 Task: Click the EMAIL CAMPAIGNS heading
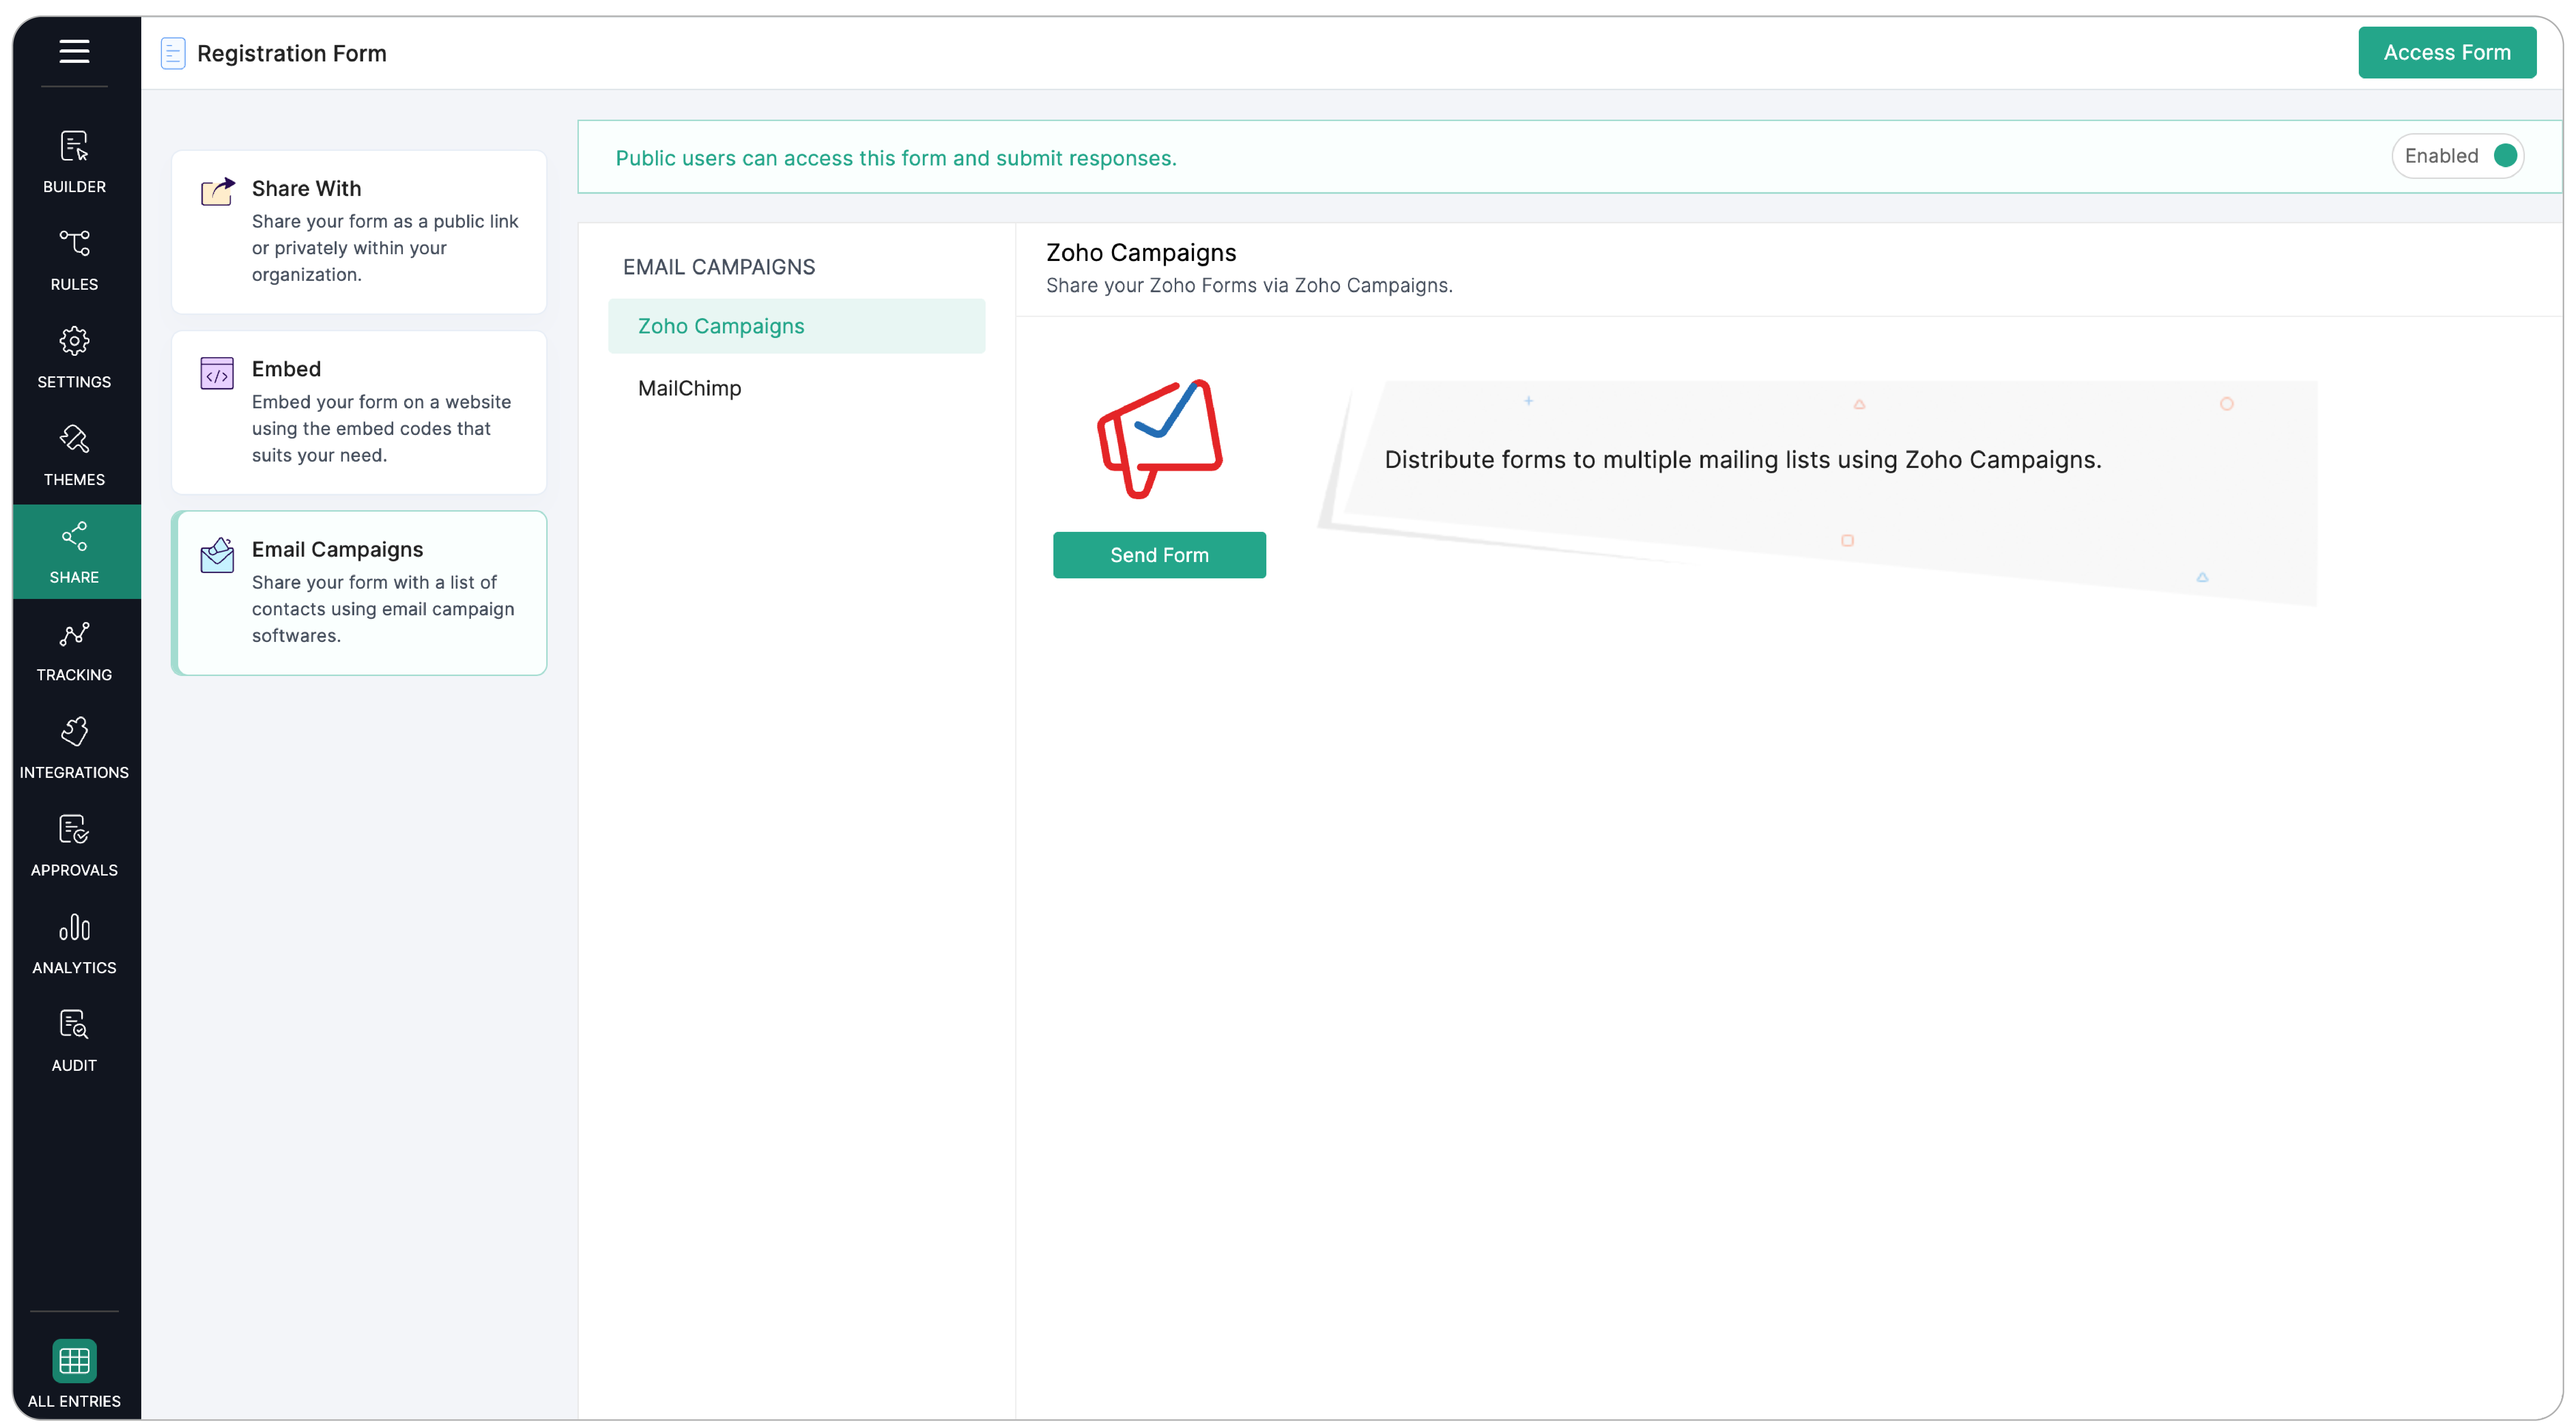coord(719,267)
